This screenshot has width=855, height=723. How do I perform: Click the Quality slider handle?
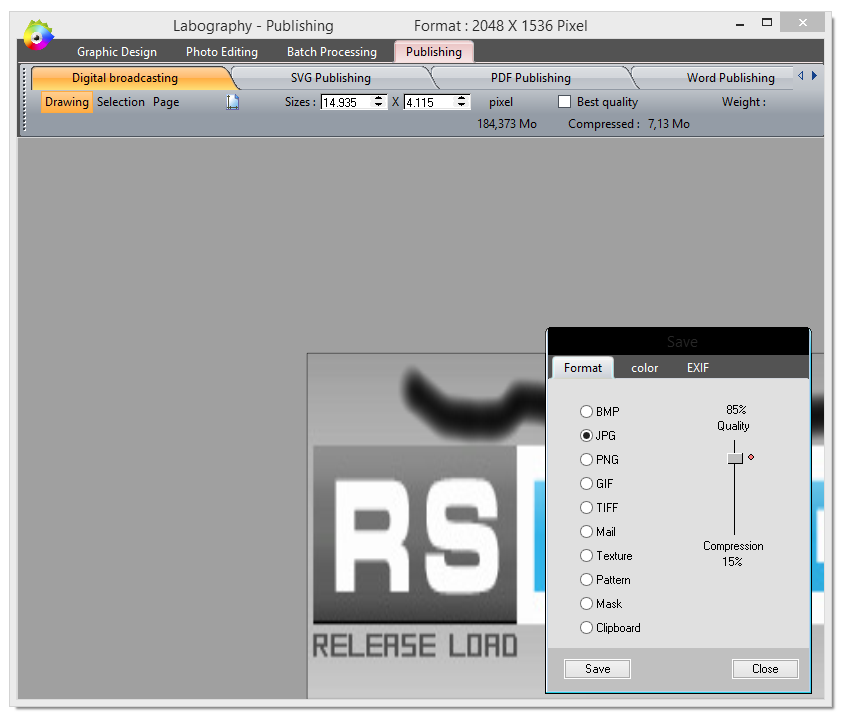(735, 458)
